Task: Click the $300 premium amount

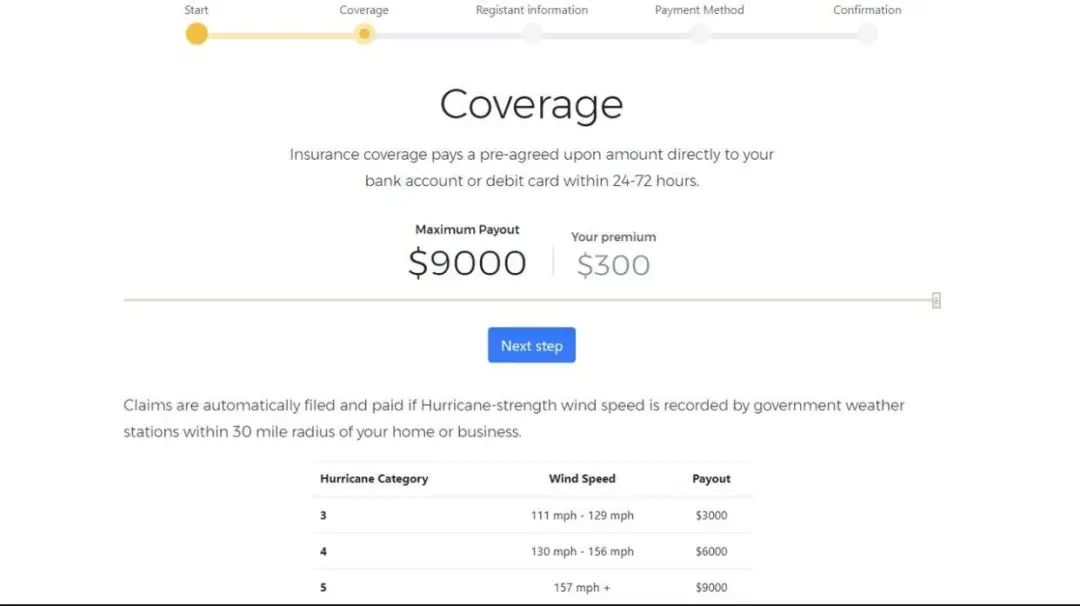Action: tap(613, 265)
